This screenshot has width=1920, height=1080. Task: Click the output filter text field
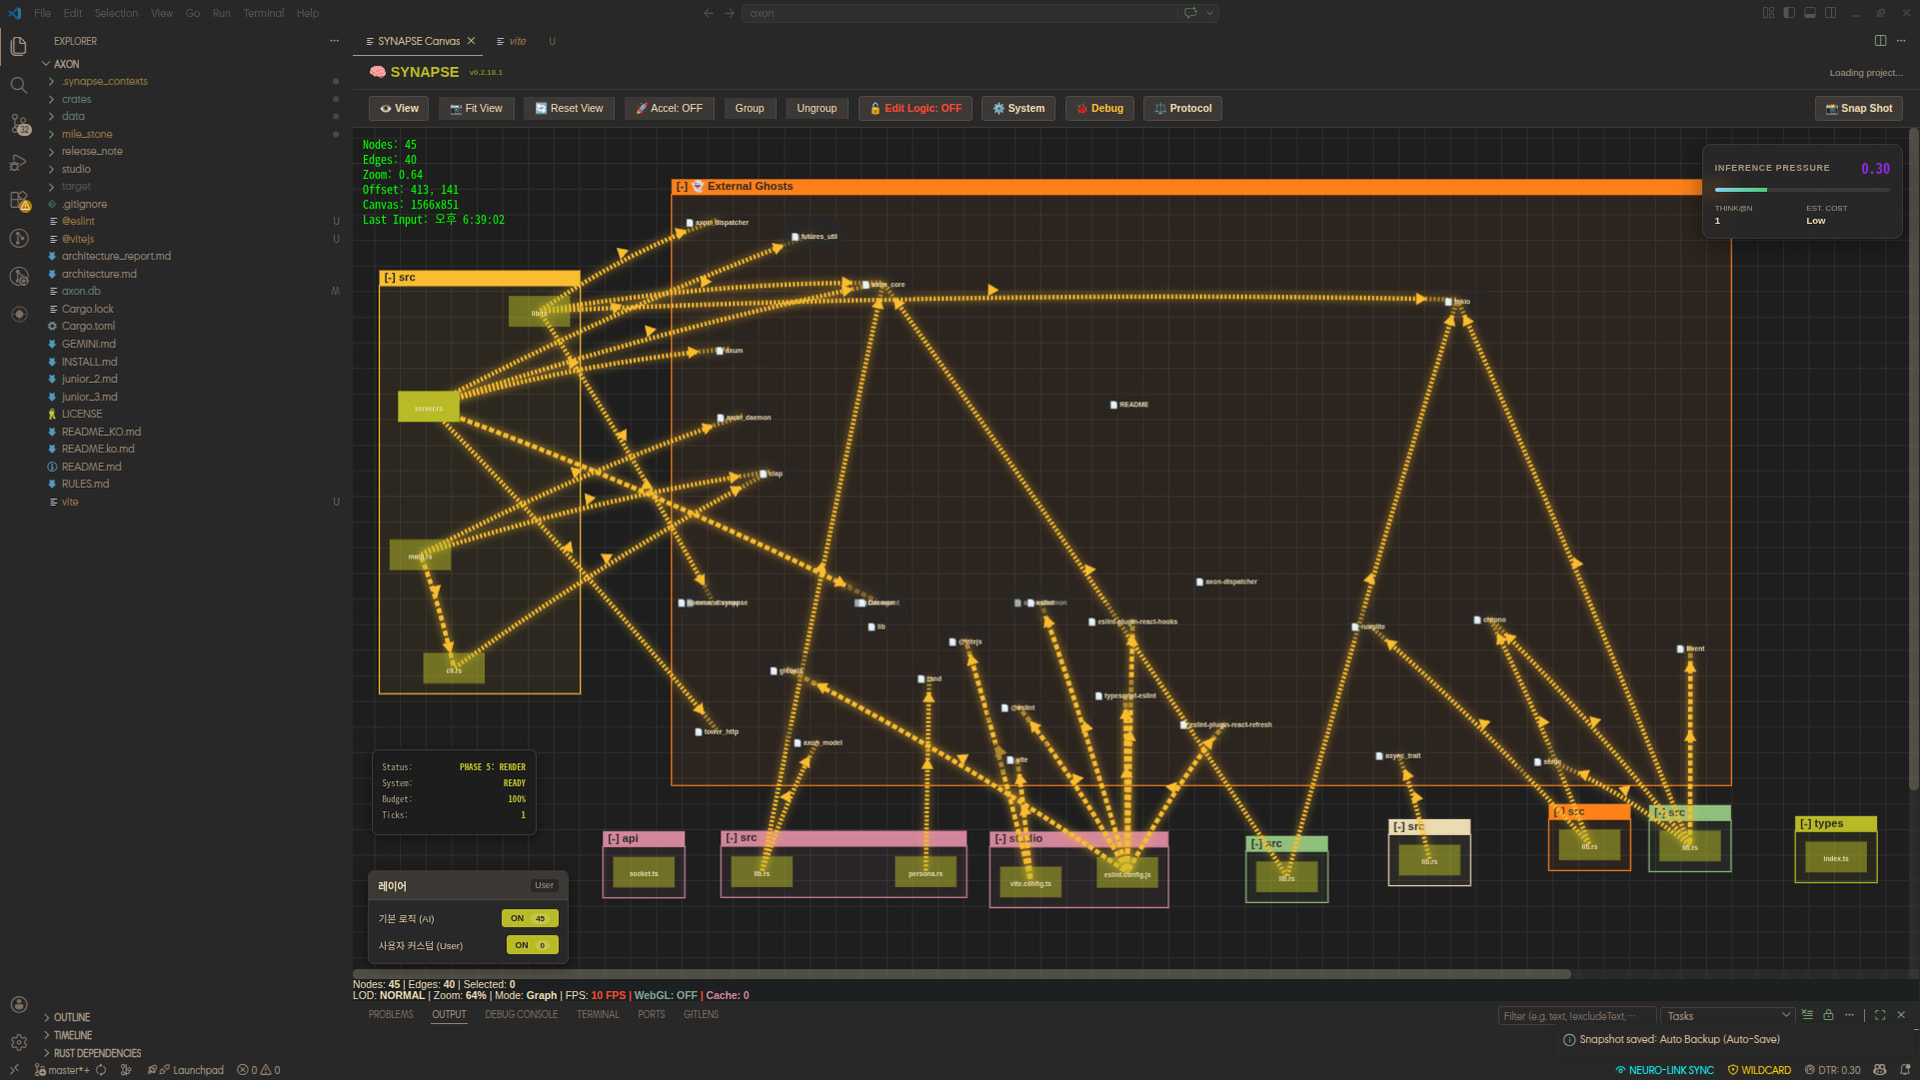point(1575,1016)
